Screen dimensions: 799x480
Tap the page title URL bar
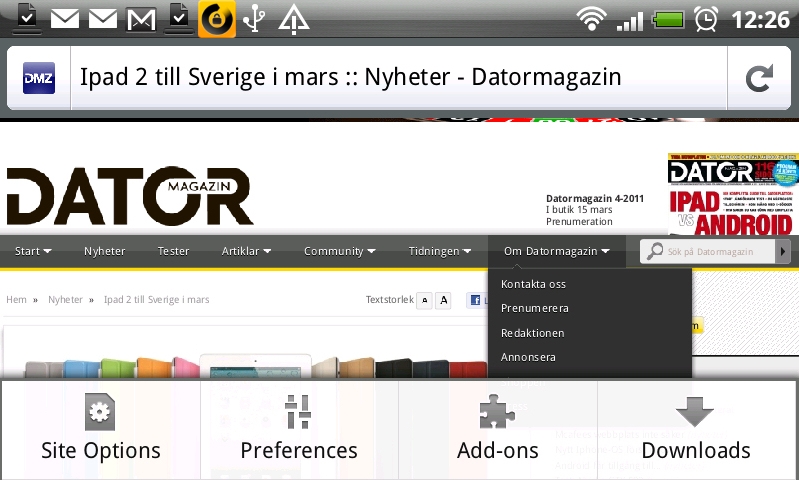399,78
